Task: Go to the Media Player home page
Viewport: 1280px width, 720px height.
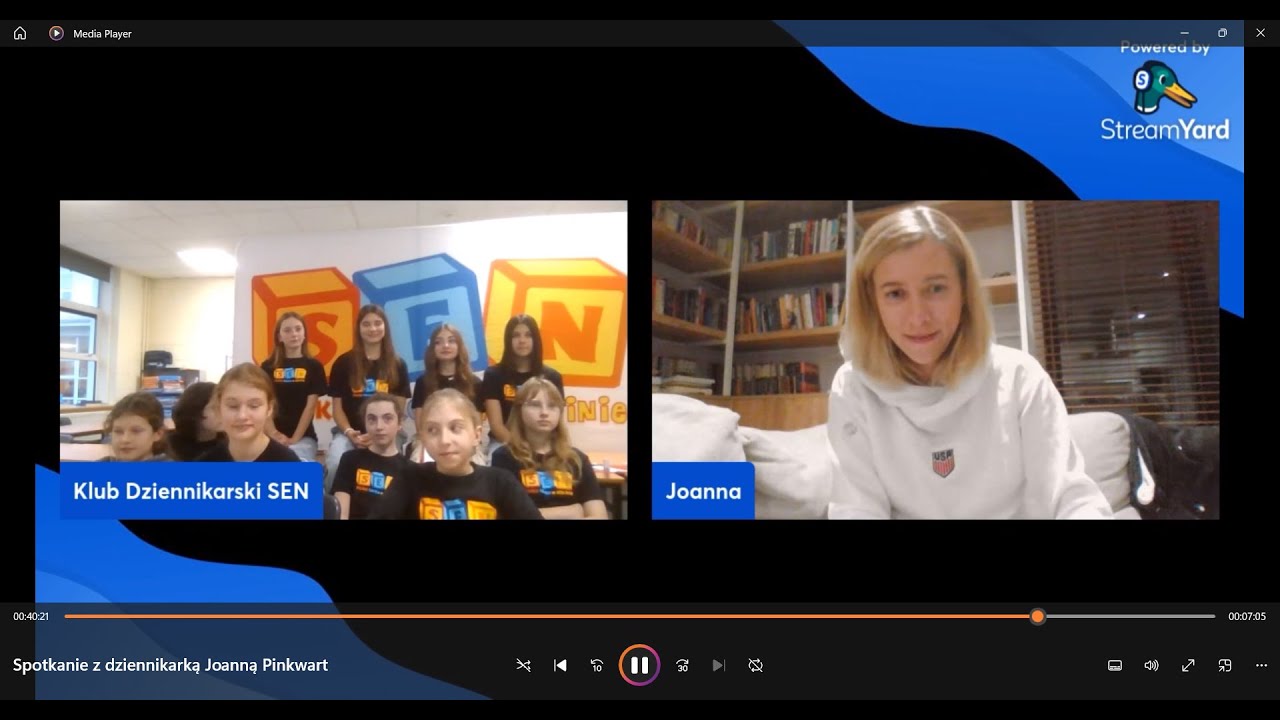Action: click(x=20, y=33)
